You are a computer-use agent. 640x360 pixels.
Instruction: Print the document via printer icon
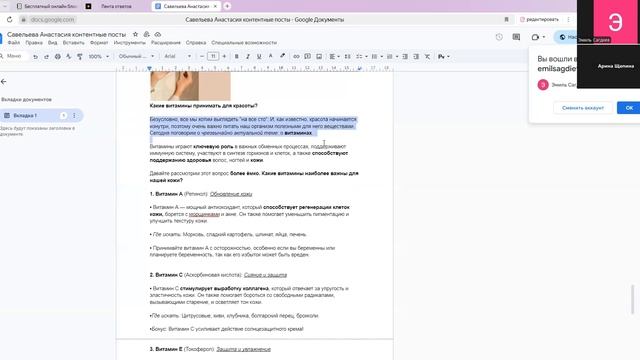click(x=58, y=56)
